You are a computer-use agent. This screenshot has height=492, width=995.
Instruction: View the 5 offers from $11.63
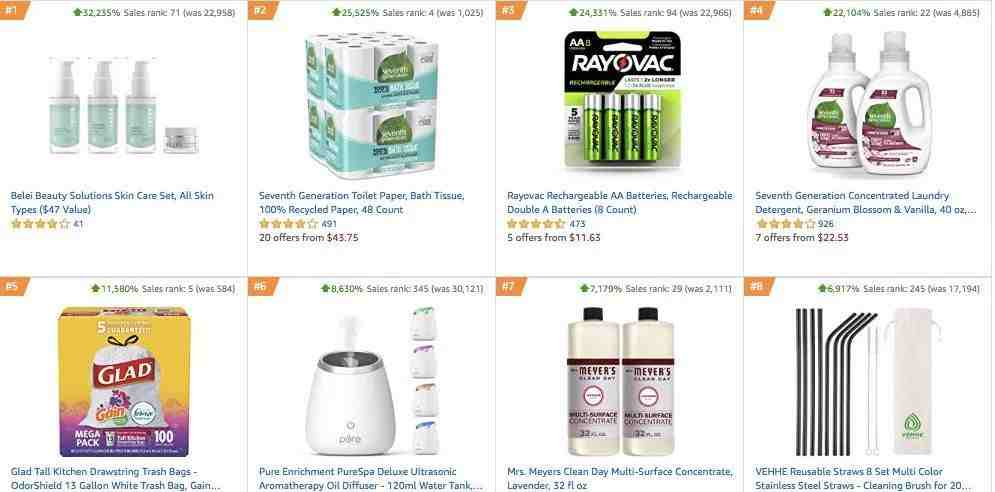[554, 237]
